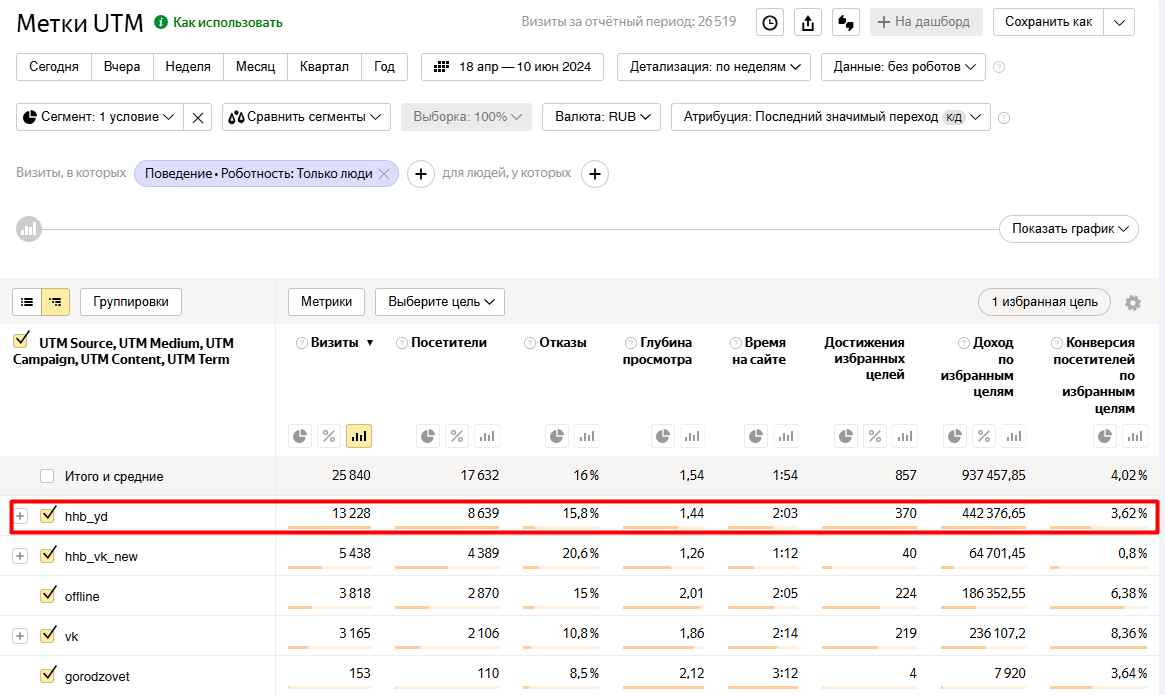Viewport: 1165px width, 695px height.
Task: Select pie chart icon under Доход
Action: [955, 436]
